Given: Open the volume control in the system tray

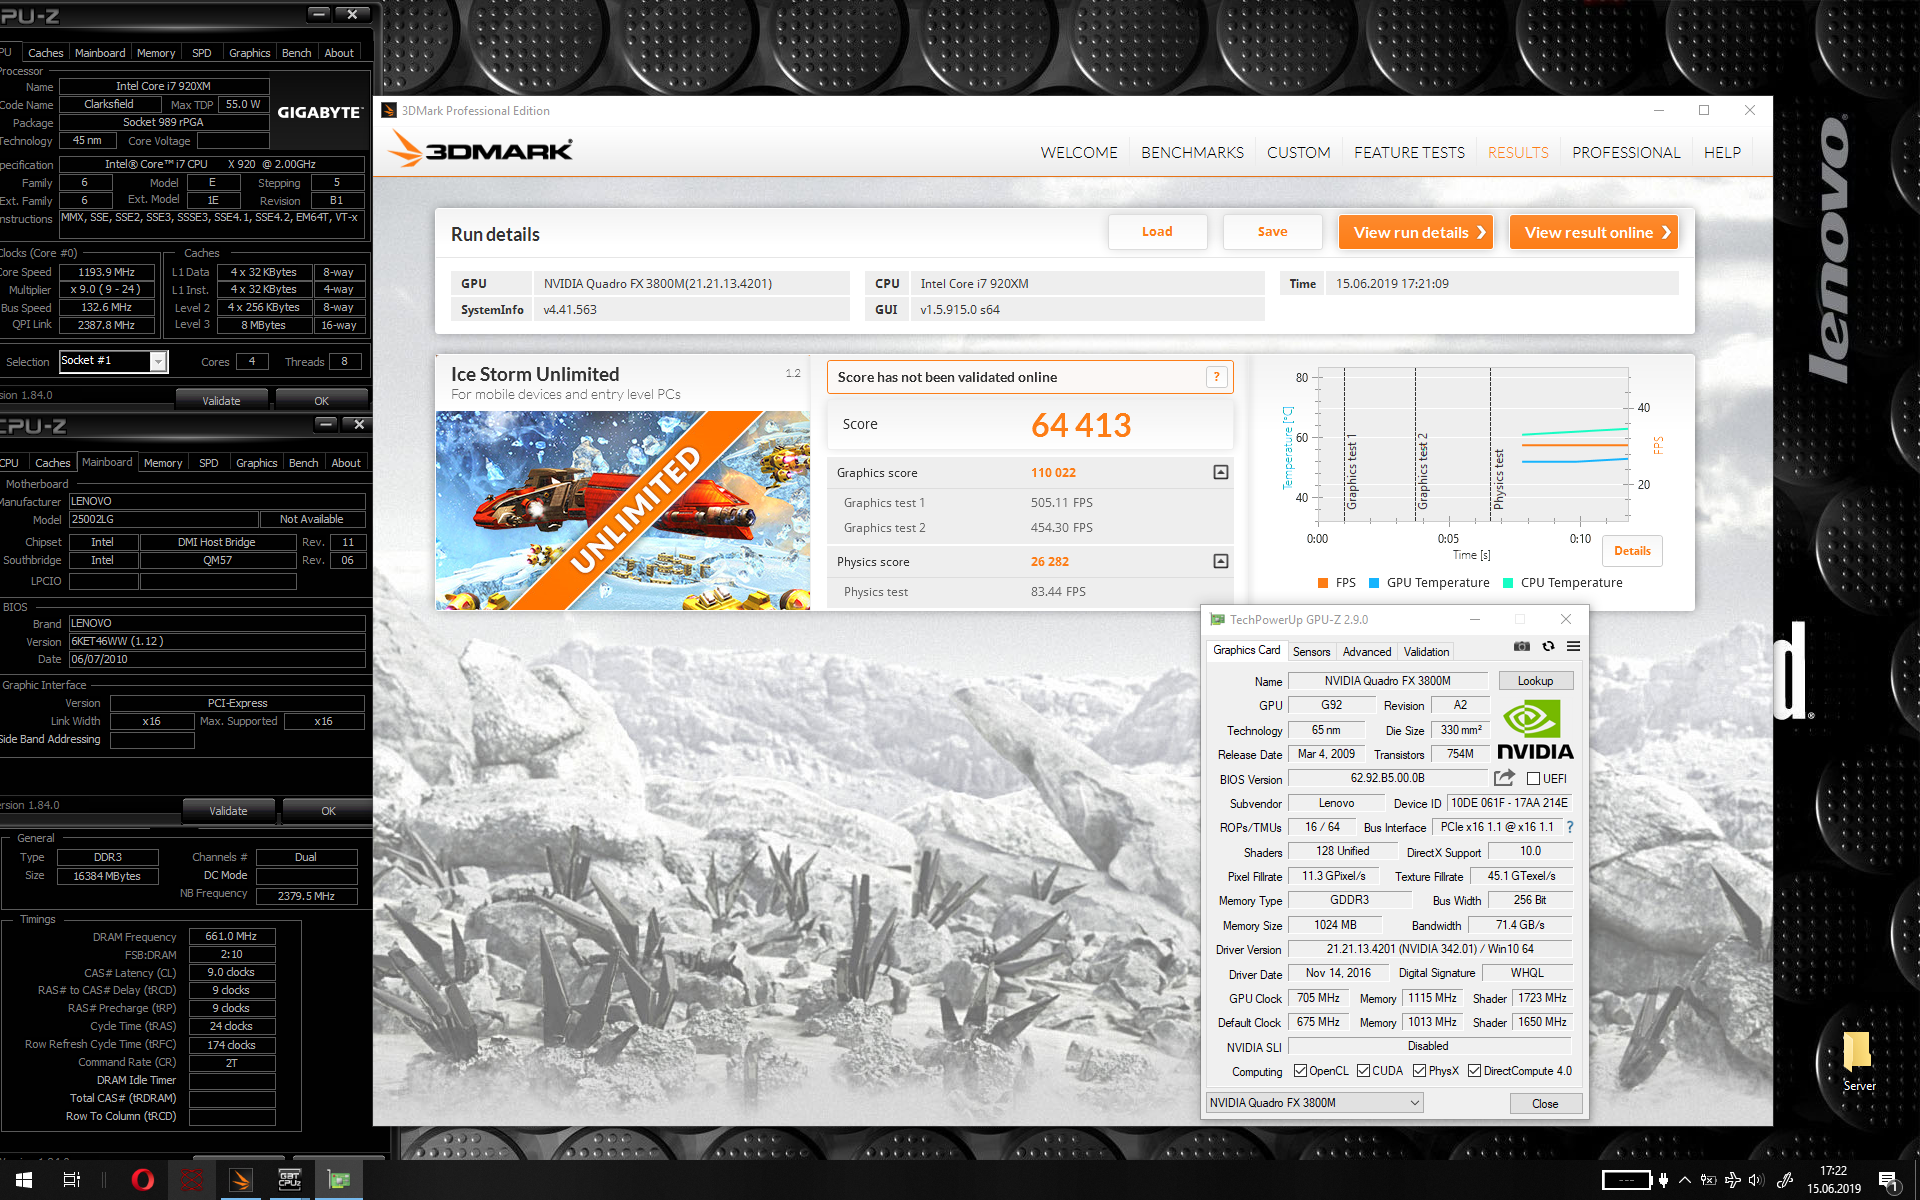Looking at the screenshot, I should [1756, 1180].
